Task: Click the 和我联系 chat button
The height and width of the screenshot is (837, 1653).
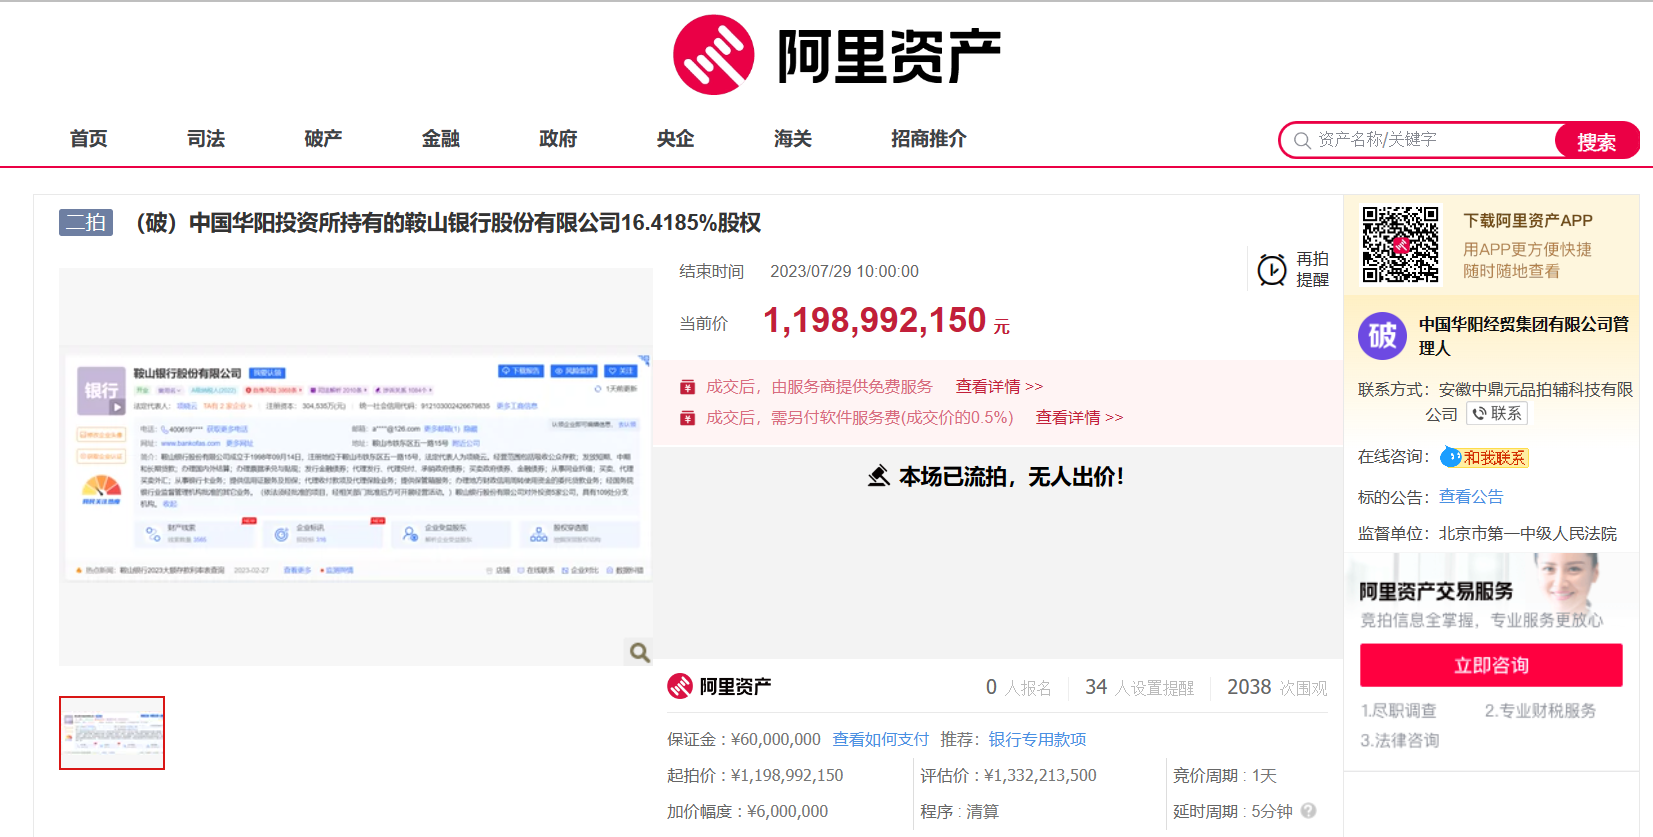Action: pos(1485,457)
